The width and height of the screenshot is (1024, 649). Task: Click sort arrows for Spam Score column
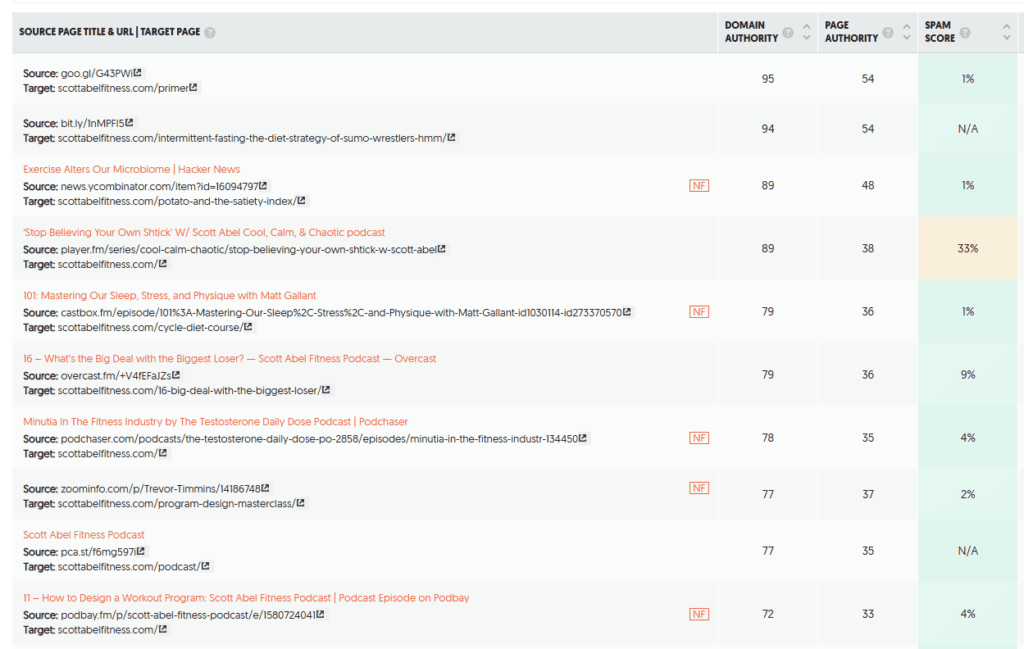click(1006, 33)
